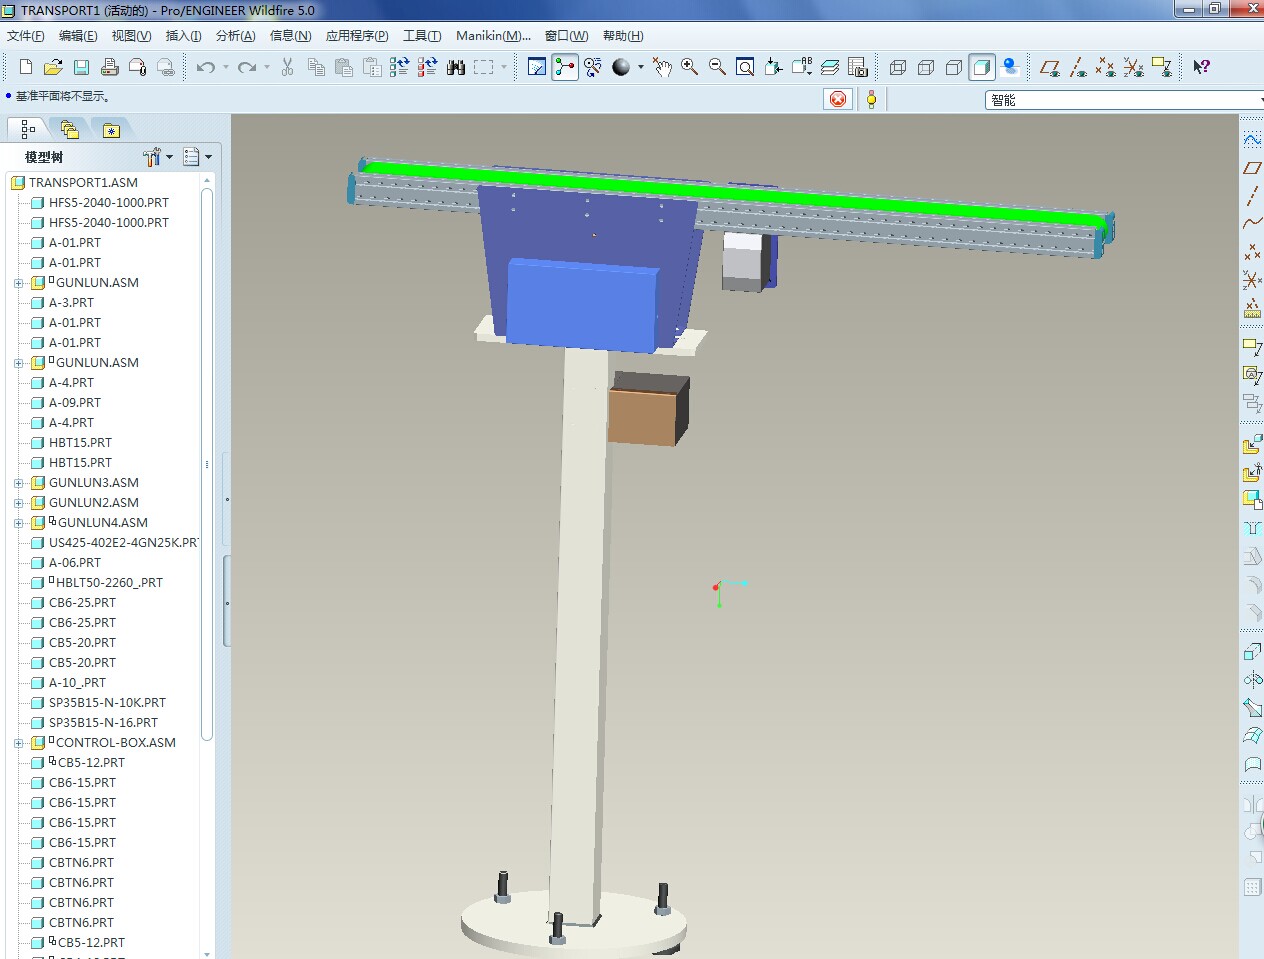Open the View Manager
Viewport: 1264px width, 959px height.
pos(857,67)
